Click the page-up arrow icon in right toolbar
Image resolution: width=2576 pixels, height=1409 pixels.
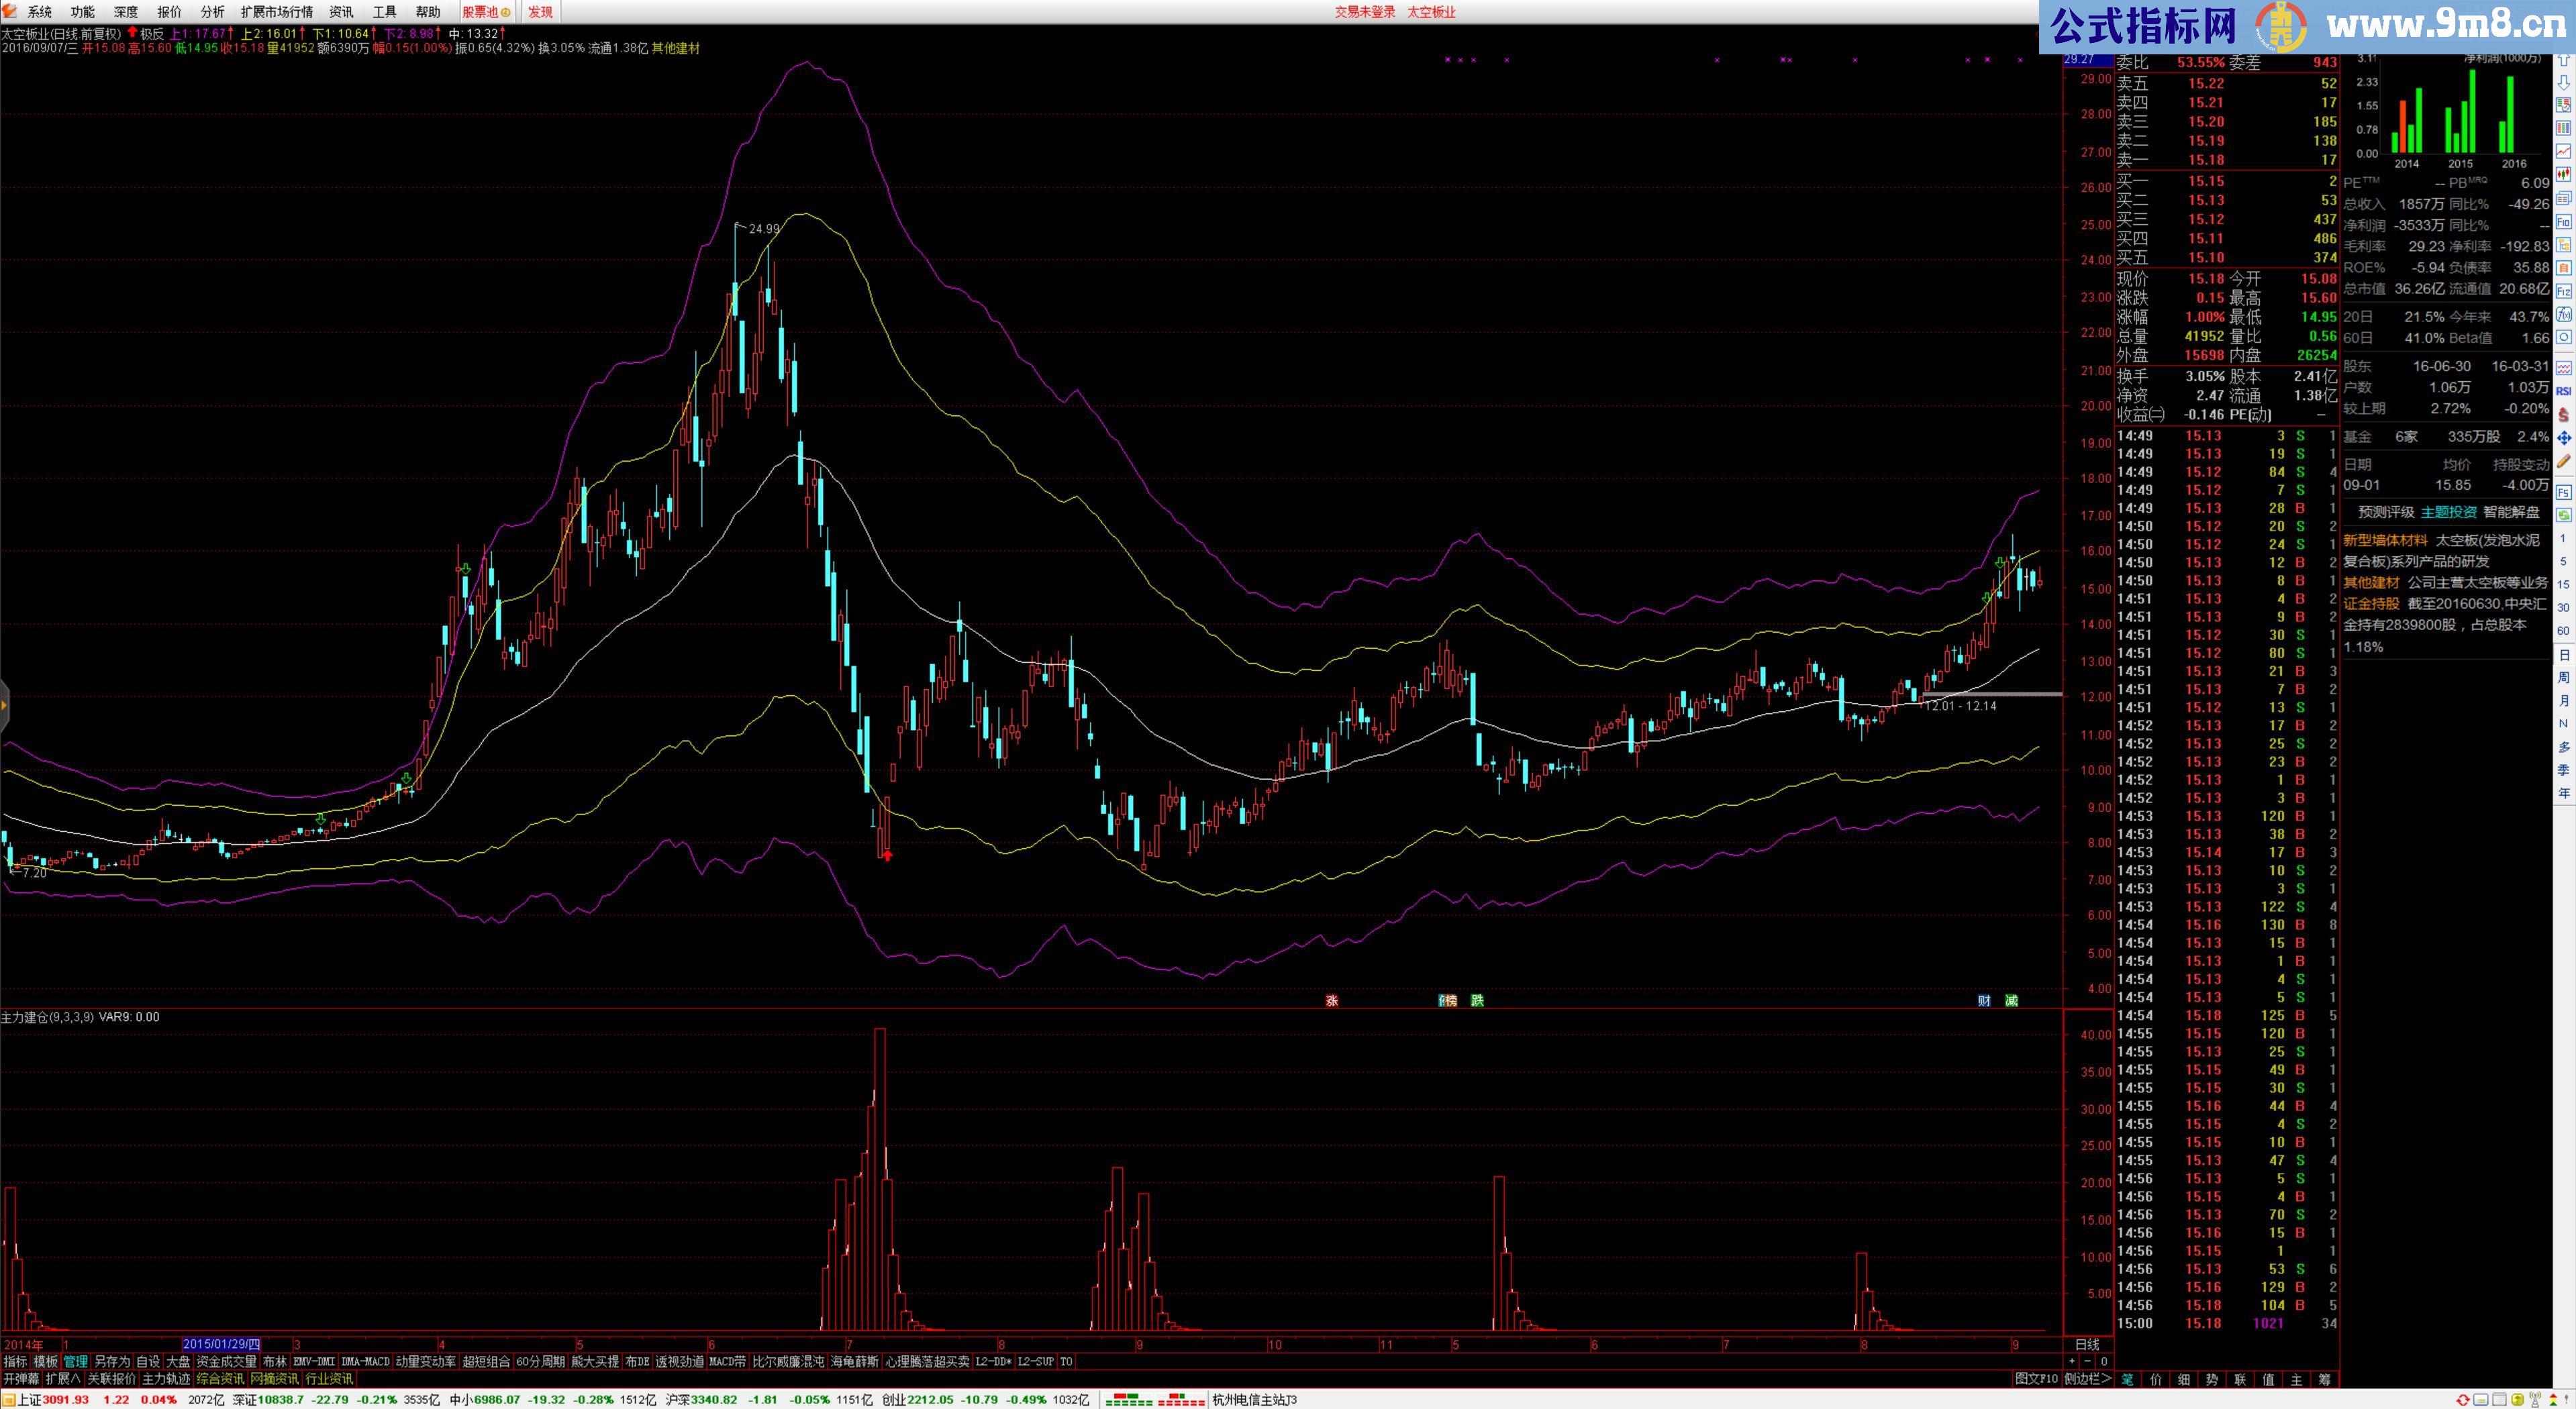click(x=2564, y=60)
